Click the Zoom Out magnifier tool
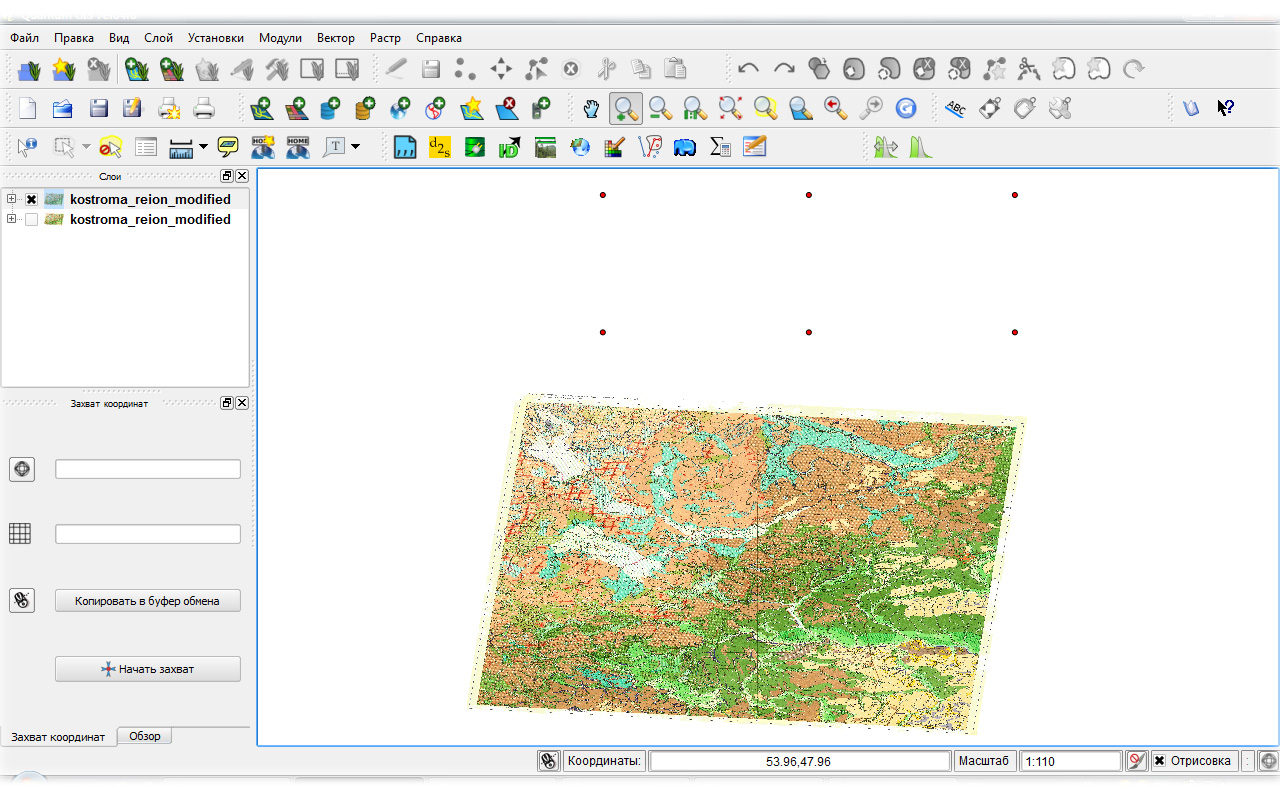The height and width of the screenshot is (800, 1280). click(x=660, y=108)
